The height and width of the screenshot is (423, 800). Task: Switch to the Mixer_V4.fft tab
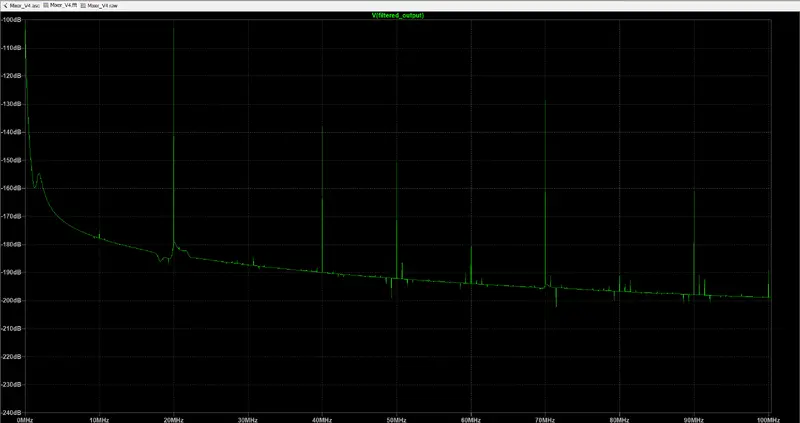(60, 5)
